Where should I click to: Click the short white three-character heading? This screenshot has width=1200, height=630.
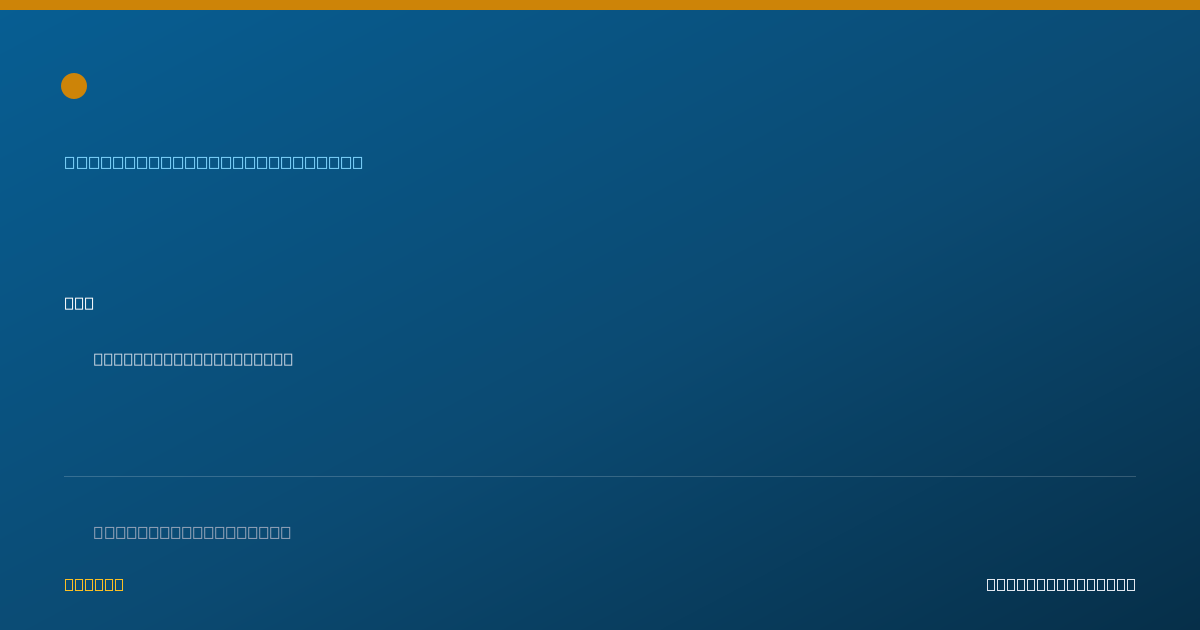click(79, 303)
